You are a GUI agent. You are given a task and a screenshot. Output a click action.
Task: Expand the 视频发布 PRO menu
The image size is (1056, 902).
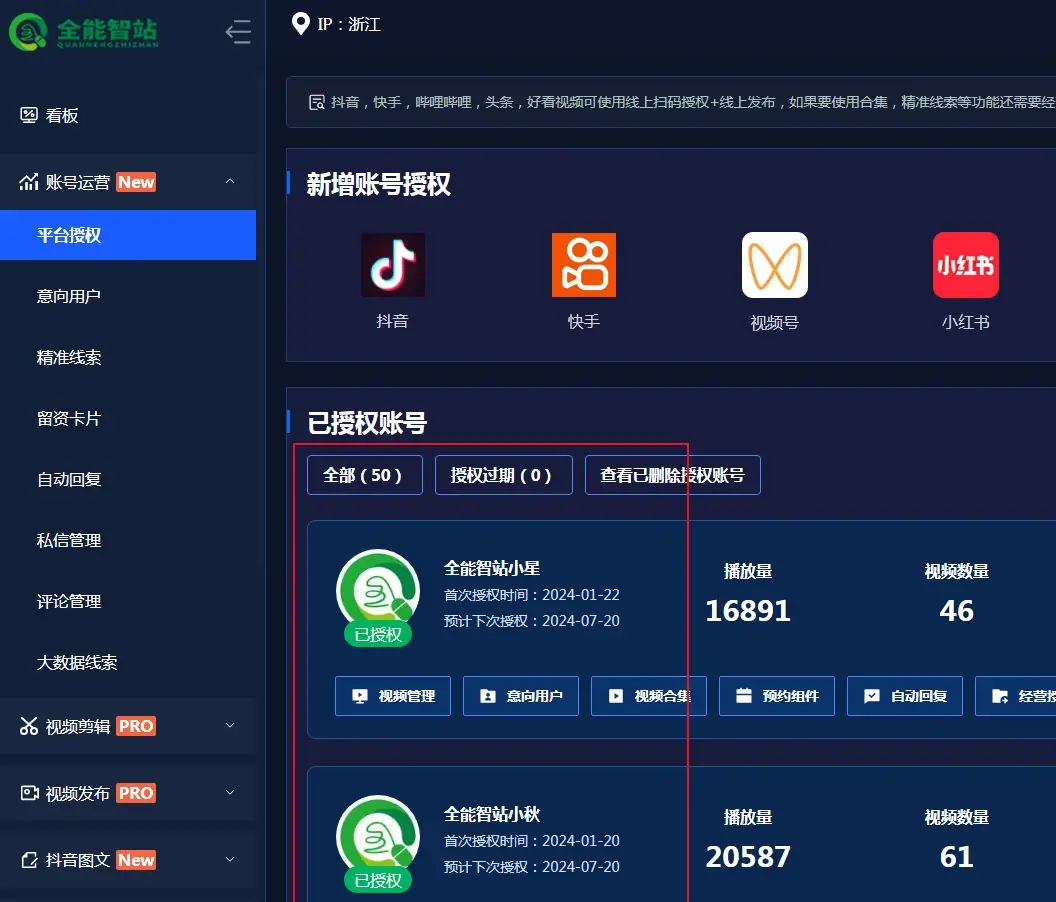(128, 793)
